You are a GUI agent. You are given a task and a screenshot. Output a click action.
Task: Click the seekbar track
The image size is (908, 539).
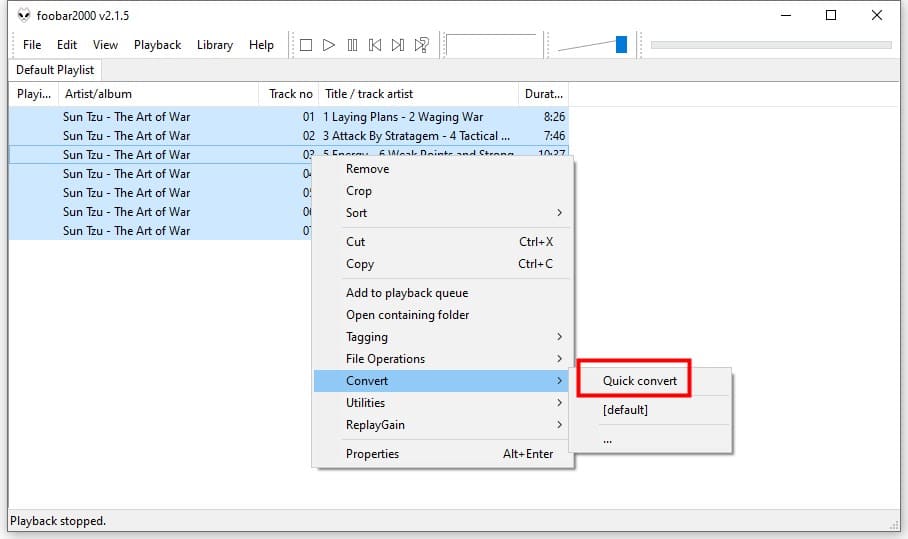771,45
